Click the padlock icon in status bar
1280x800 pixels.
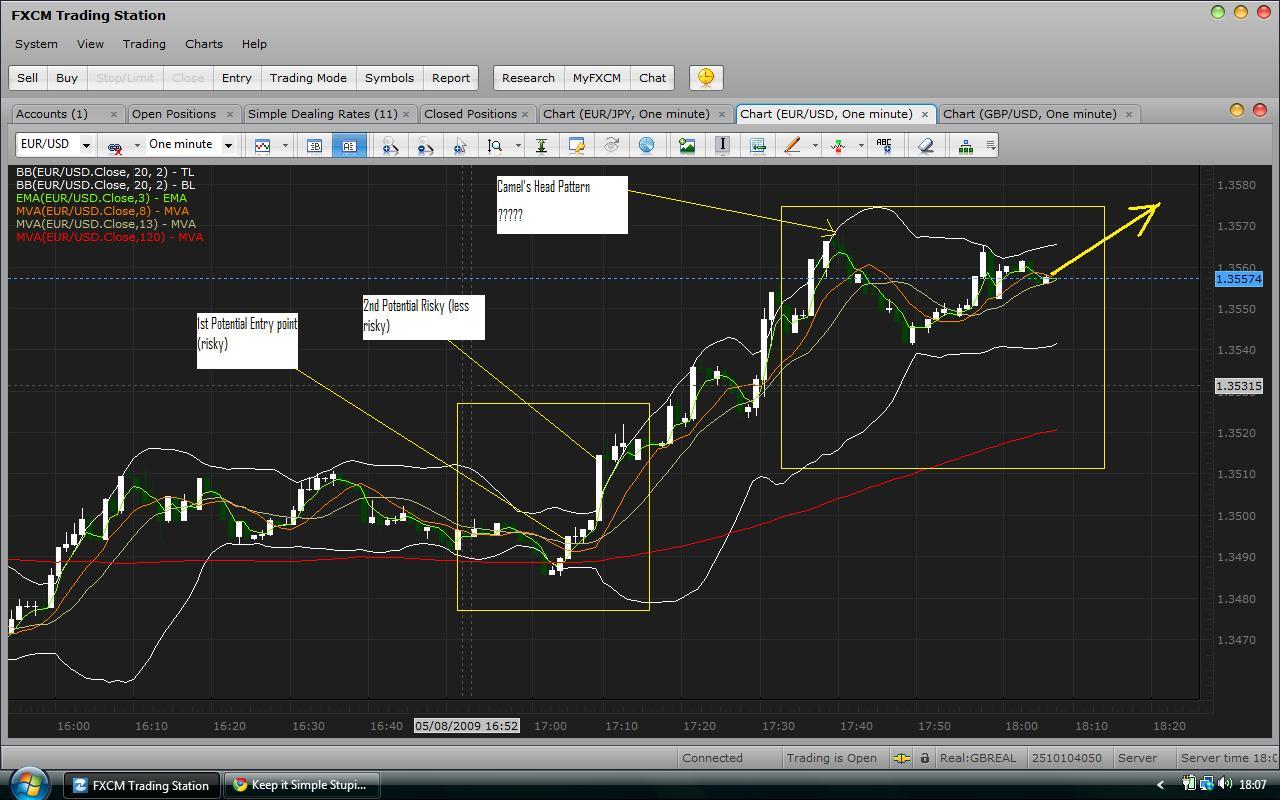[x=925, y=758]
